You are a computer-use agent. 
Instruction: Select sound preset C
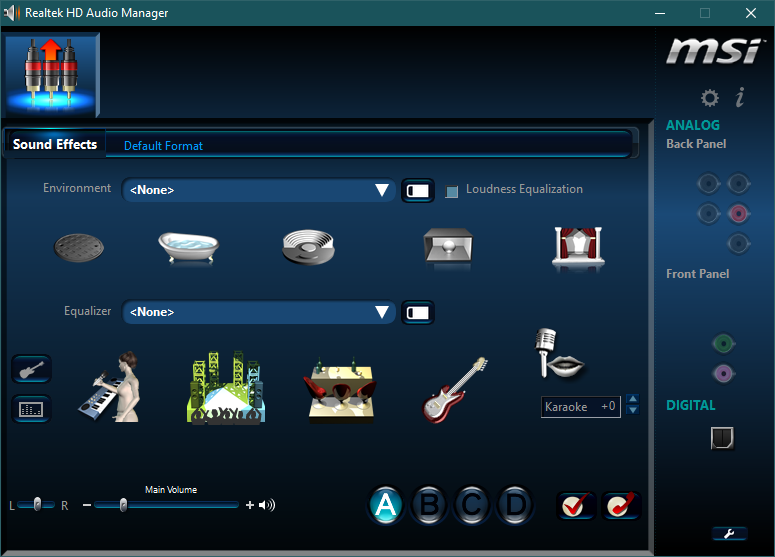[x=472, y=505]
